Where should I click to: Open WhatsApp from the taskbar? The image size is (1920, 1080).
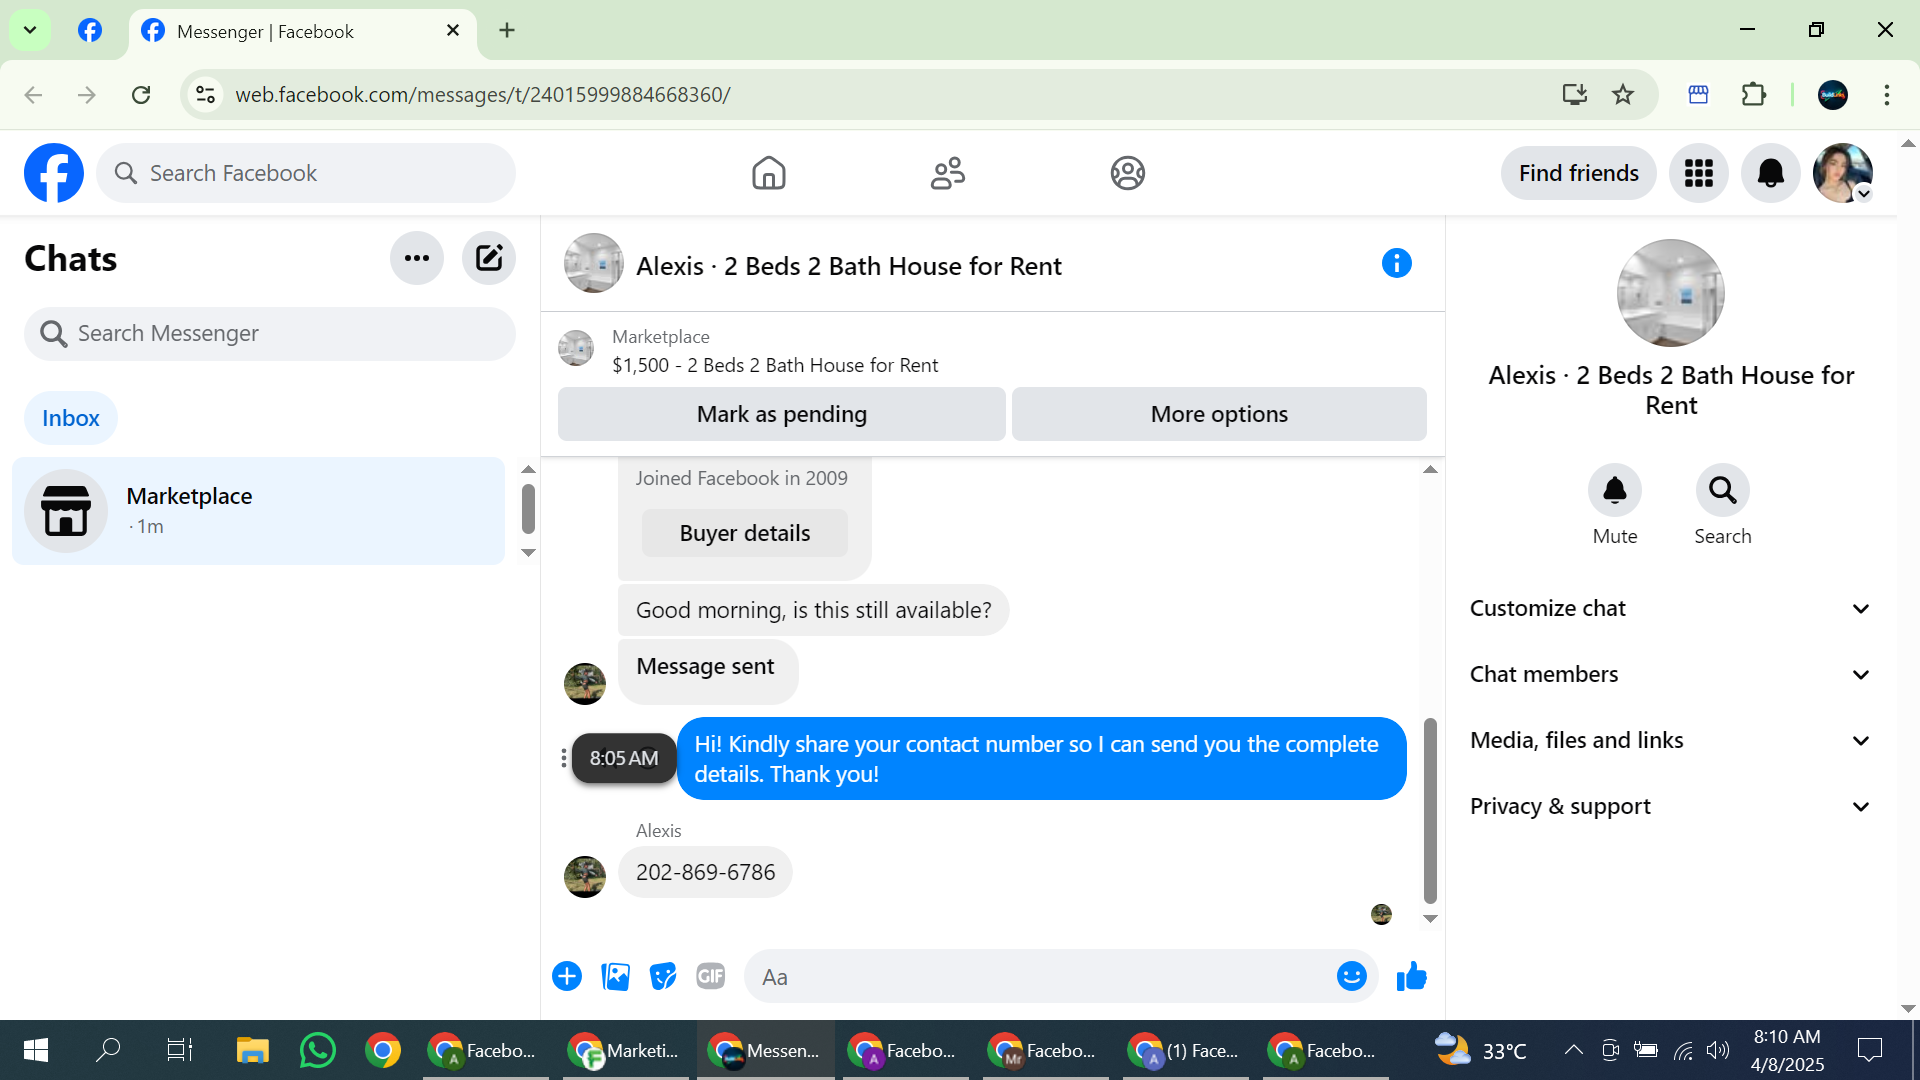coord(317,1050)
